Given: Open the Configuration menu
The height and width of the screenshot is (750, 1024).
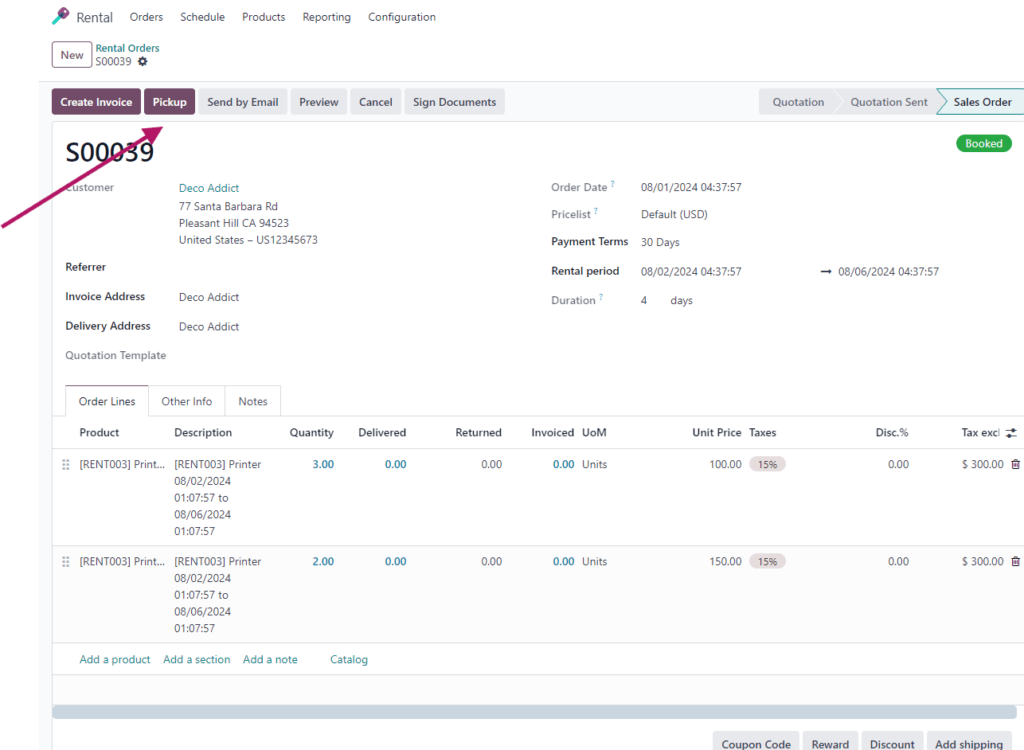Looking at the screenshot, I should pyautogui.click(x=401, y=17).
